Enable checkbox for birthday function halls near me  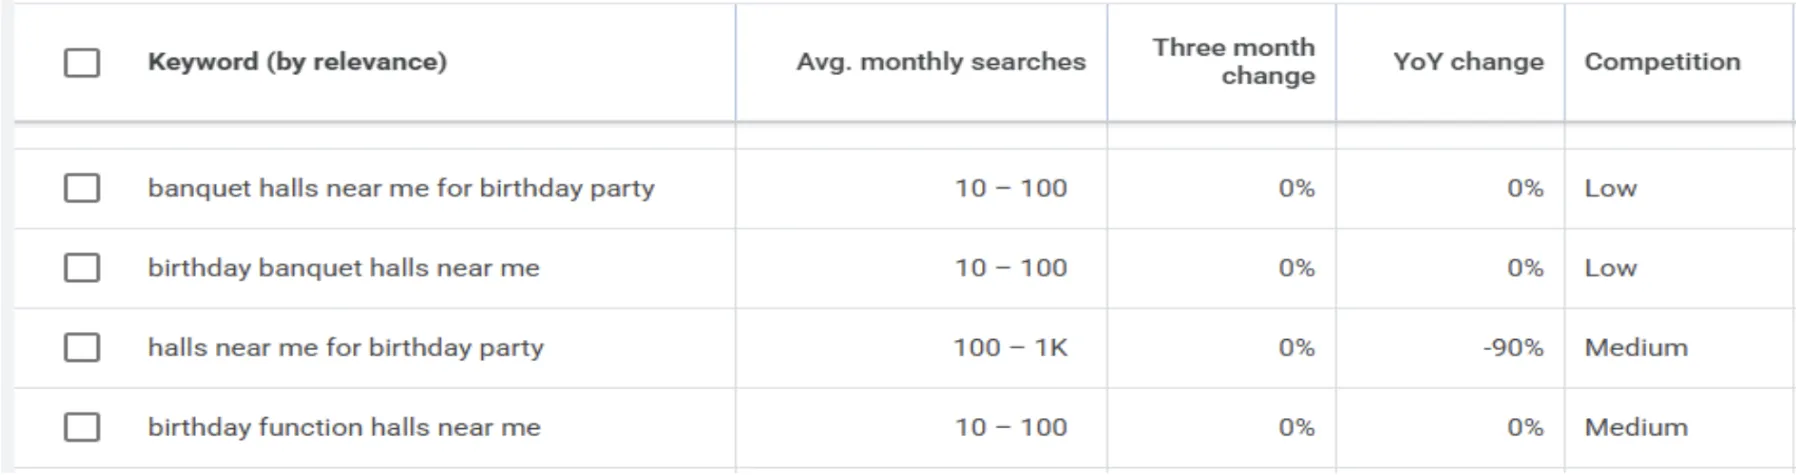[x=82, y=427]
